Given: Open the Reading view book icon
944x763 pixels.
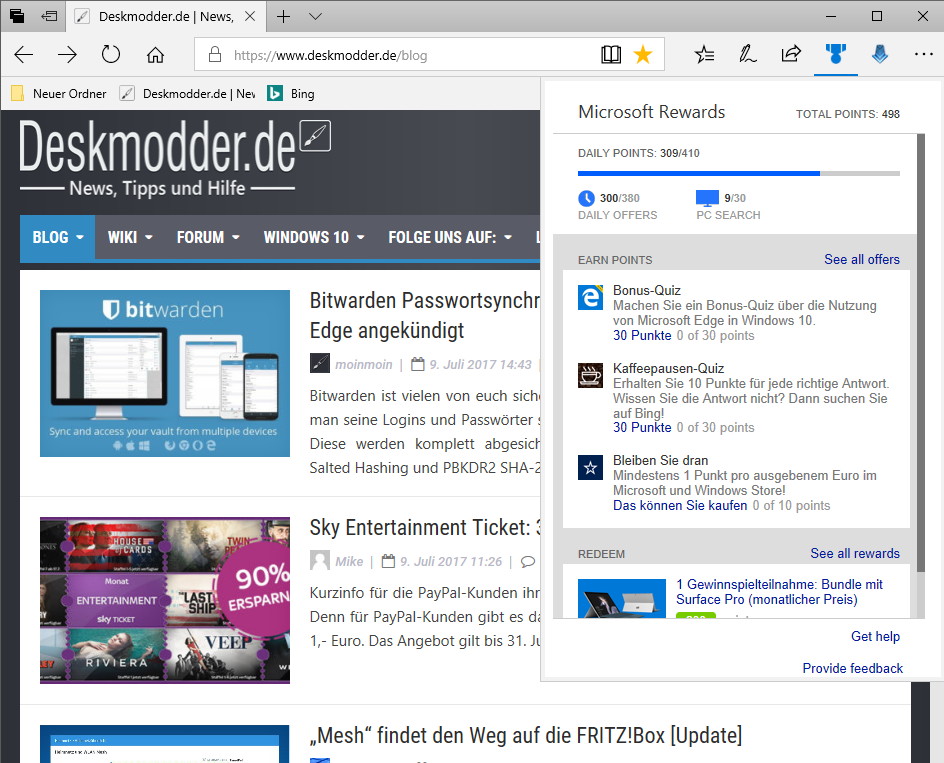Looking at the screenshot, I should point(610,55).
